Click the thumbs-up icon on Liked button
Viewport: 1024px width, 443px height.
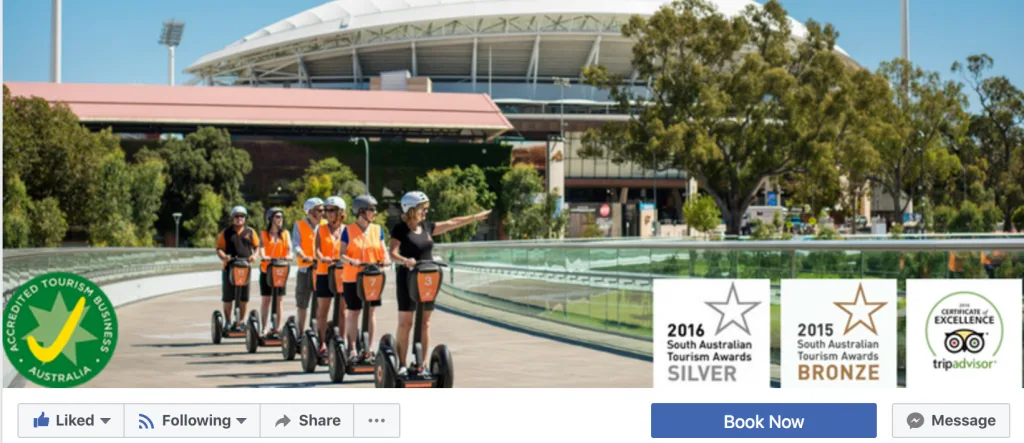(41, 420)
